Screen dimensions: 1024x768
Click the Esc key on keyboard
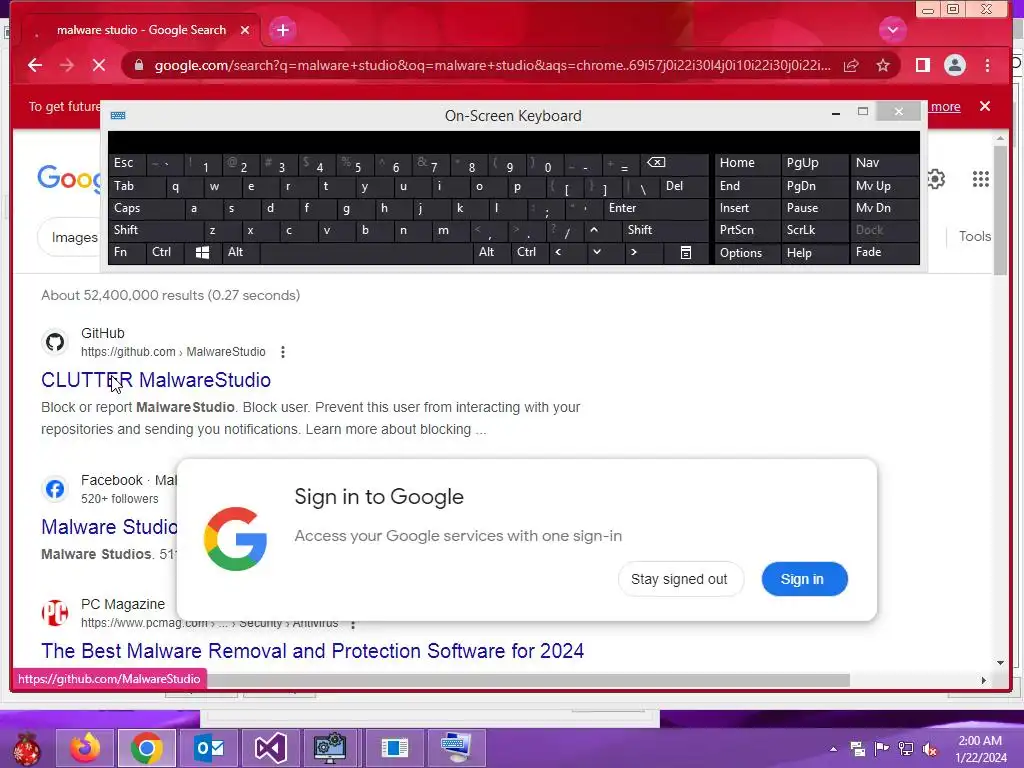point(127,163)
